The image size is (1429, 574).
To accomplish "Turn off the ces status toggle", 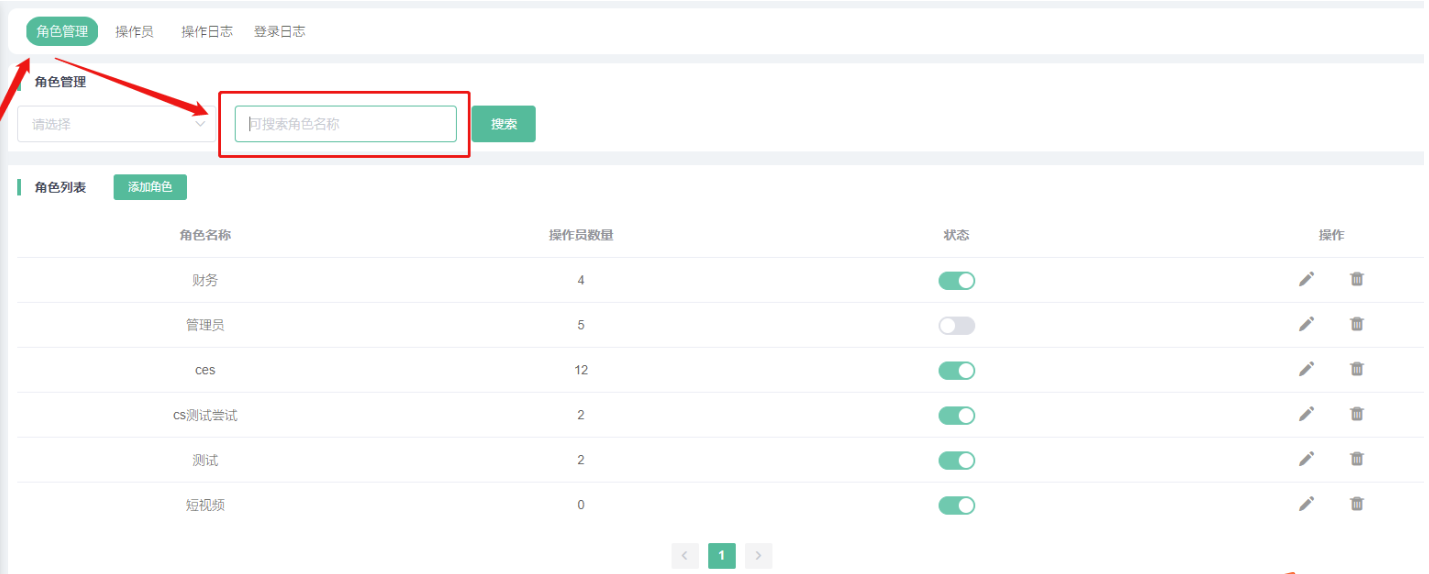I will tap(956, 370).
